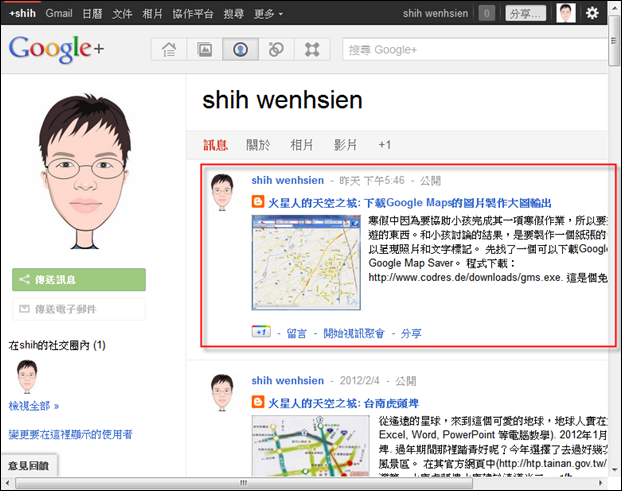Click the 昨天 下午5:46 timestamp
Screen dimensions: 622x491
tap(372, 181)
